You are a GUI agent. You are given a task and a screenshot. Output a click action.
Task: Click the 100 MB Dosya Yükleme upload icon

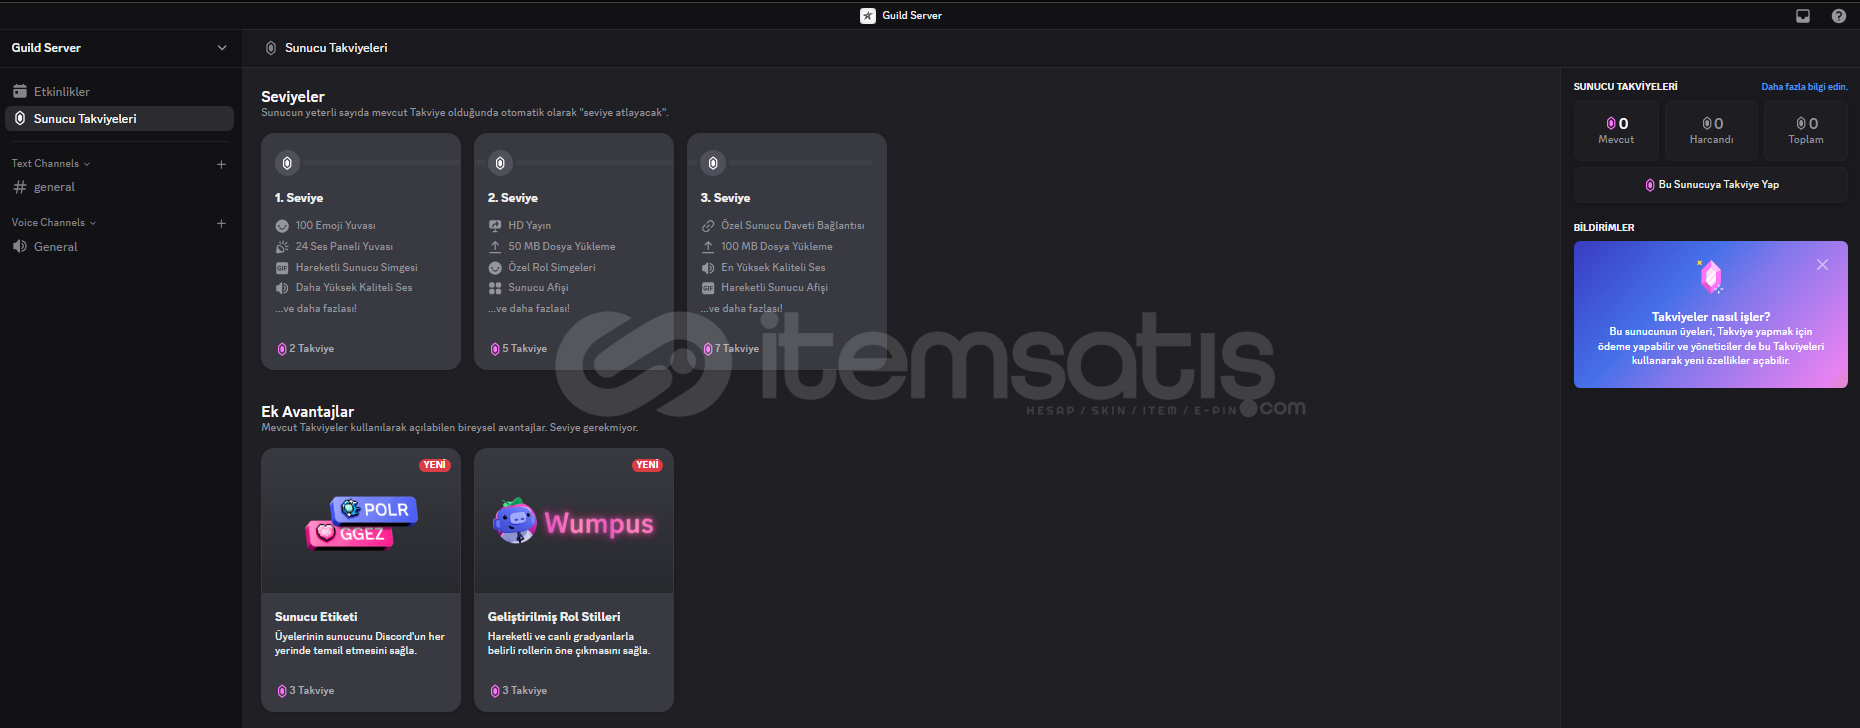(708, 246)
